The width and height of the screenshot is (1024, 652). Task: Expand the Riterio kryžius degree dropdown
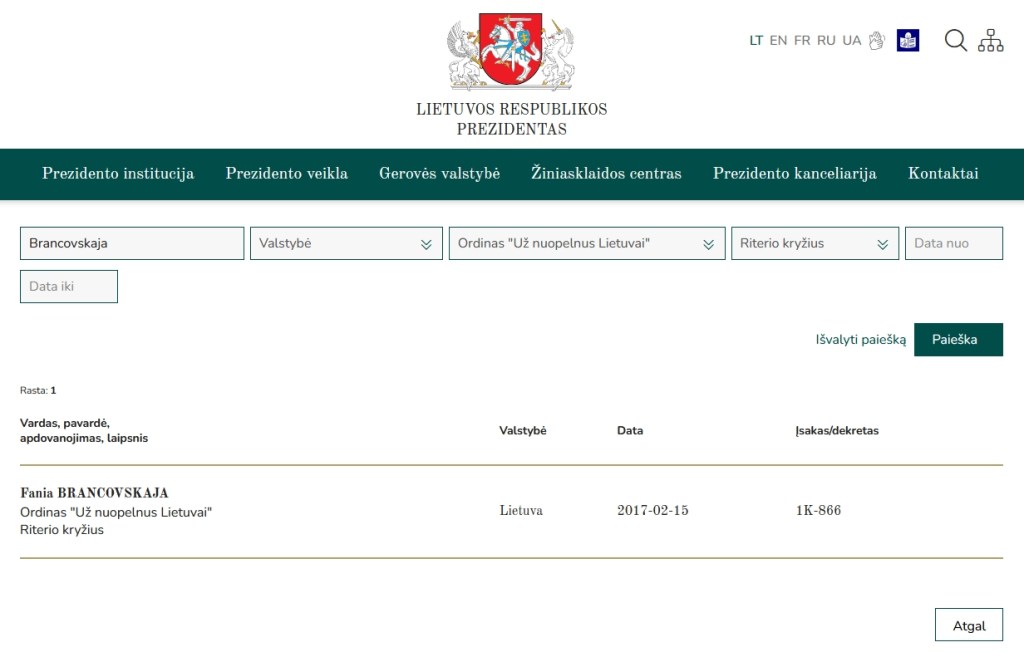tap(814, 244)
